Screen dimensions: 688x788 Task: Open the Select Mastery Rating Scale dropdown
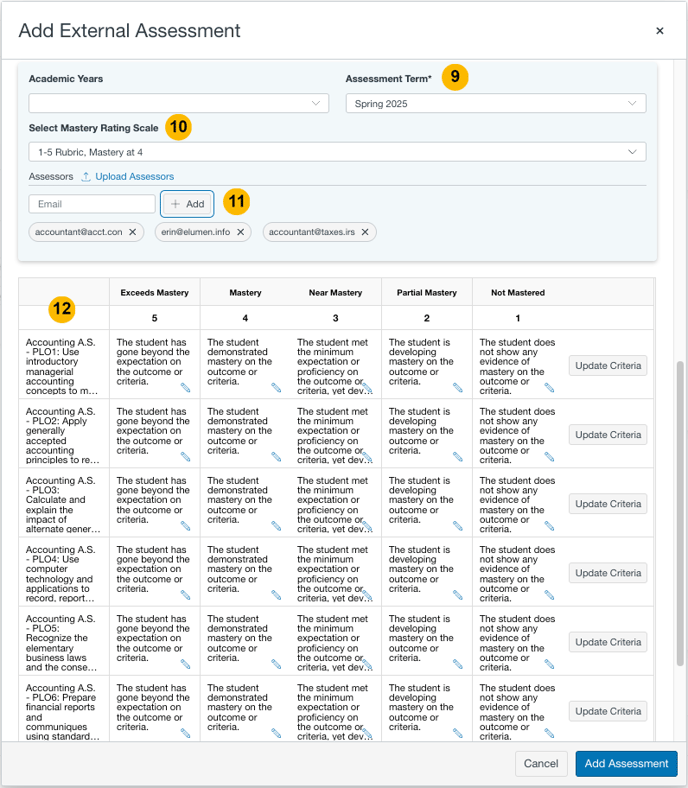(x=337, y=152)
